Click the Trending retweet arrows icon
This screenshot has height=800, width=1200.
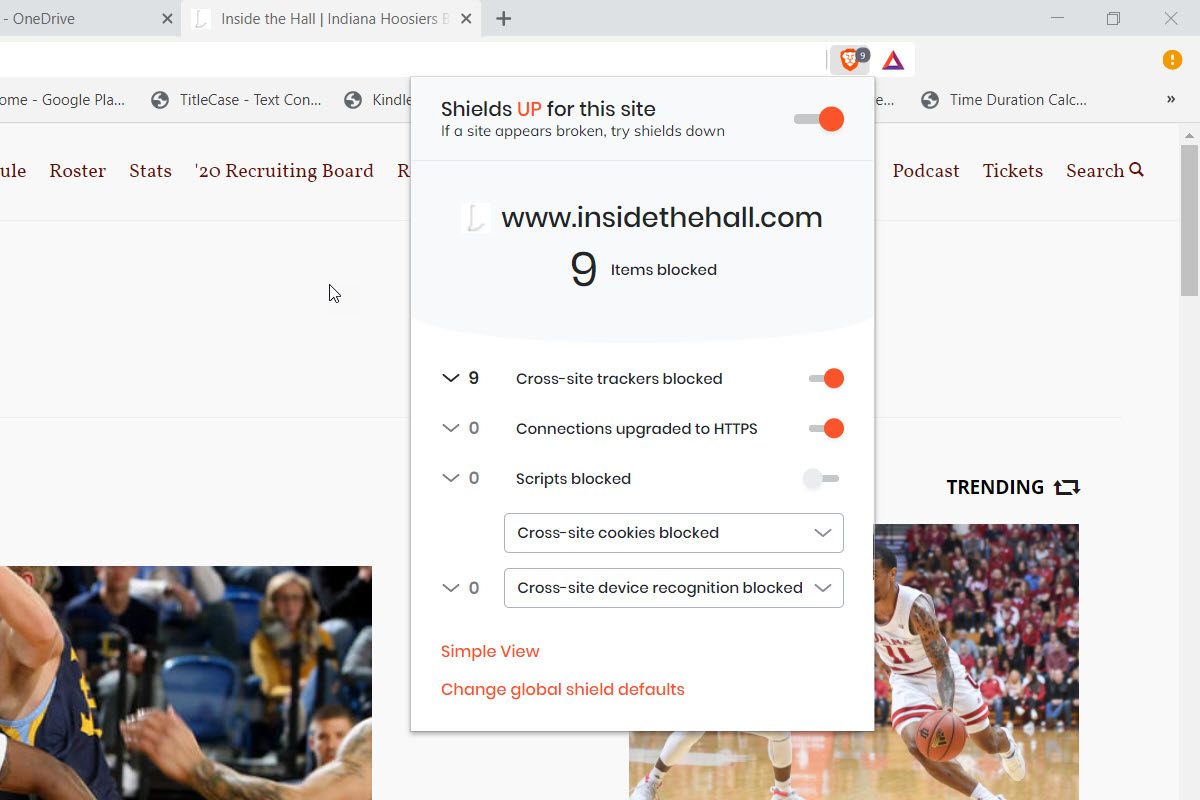(x=1067, y=487)
